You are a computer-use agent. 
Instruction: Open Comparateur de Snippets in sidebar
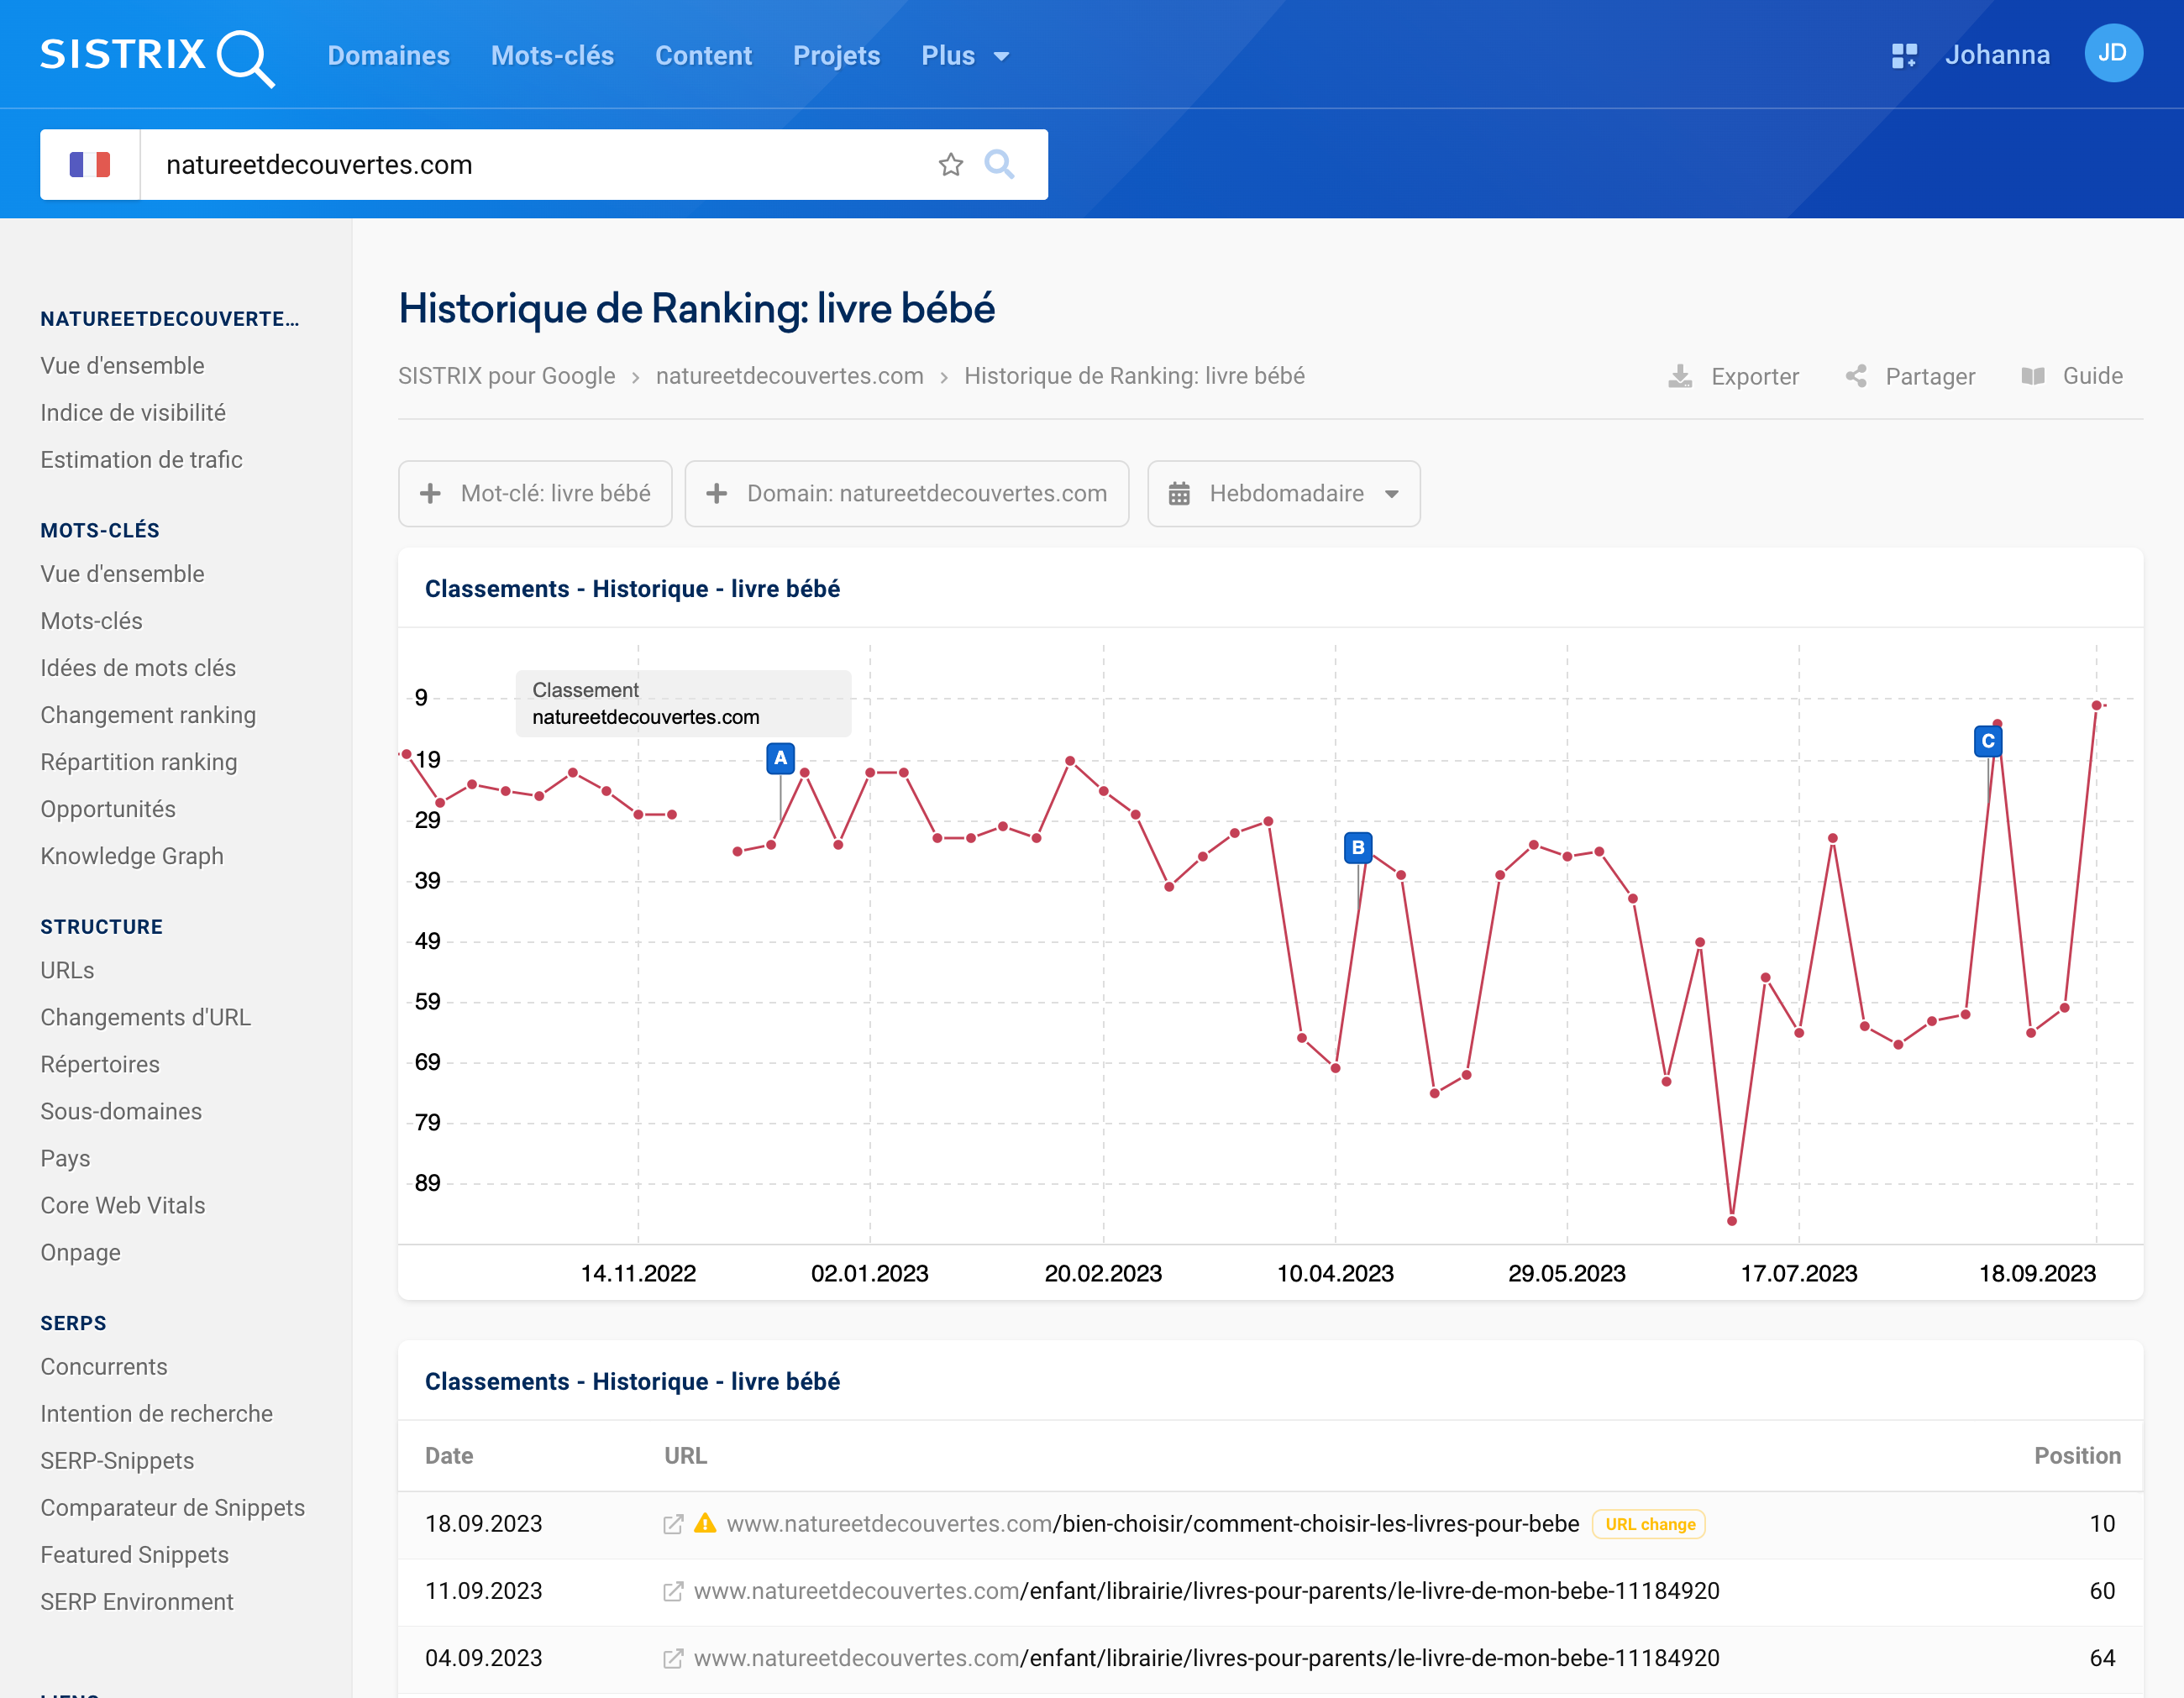point(173,1507)
